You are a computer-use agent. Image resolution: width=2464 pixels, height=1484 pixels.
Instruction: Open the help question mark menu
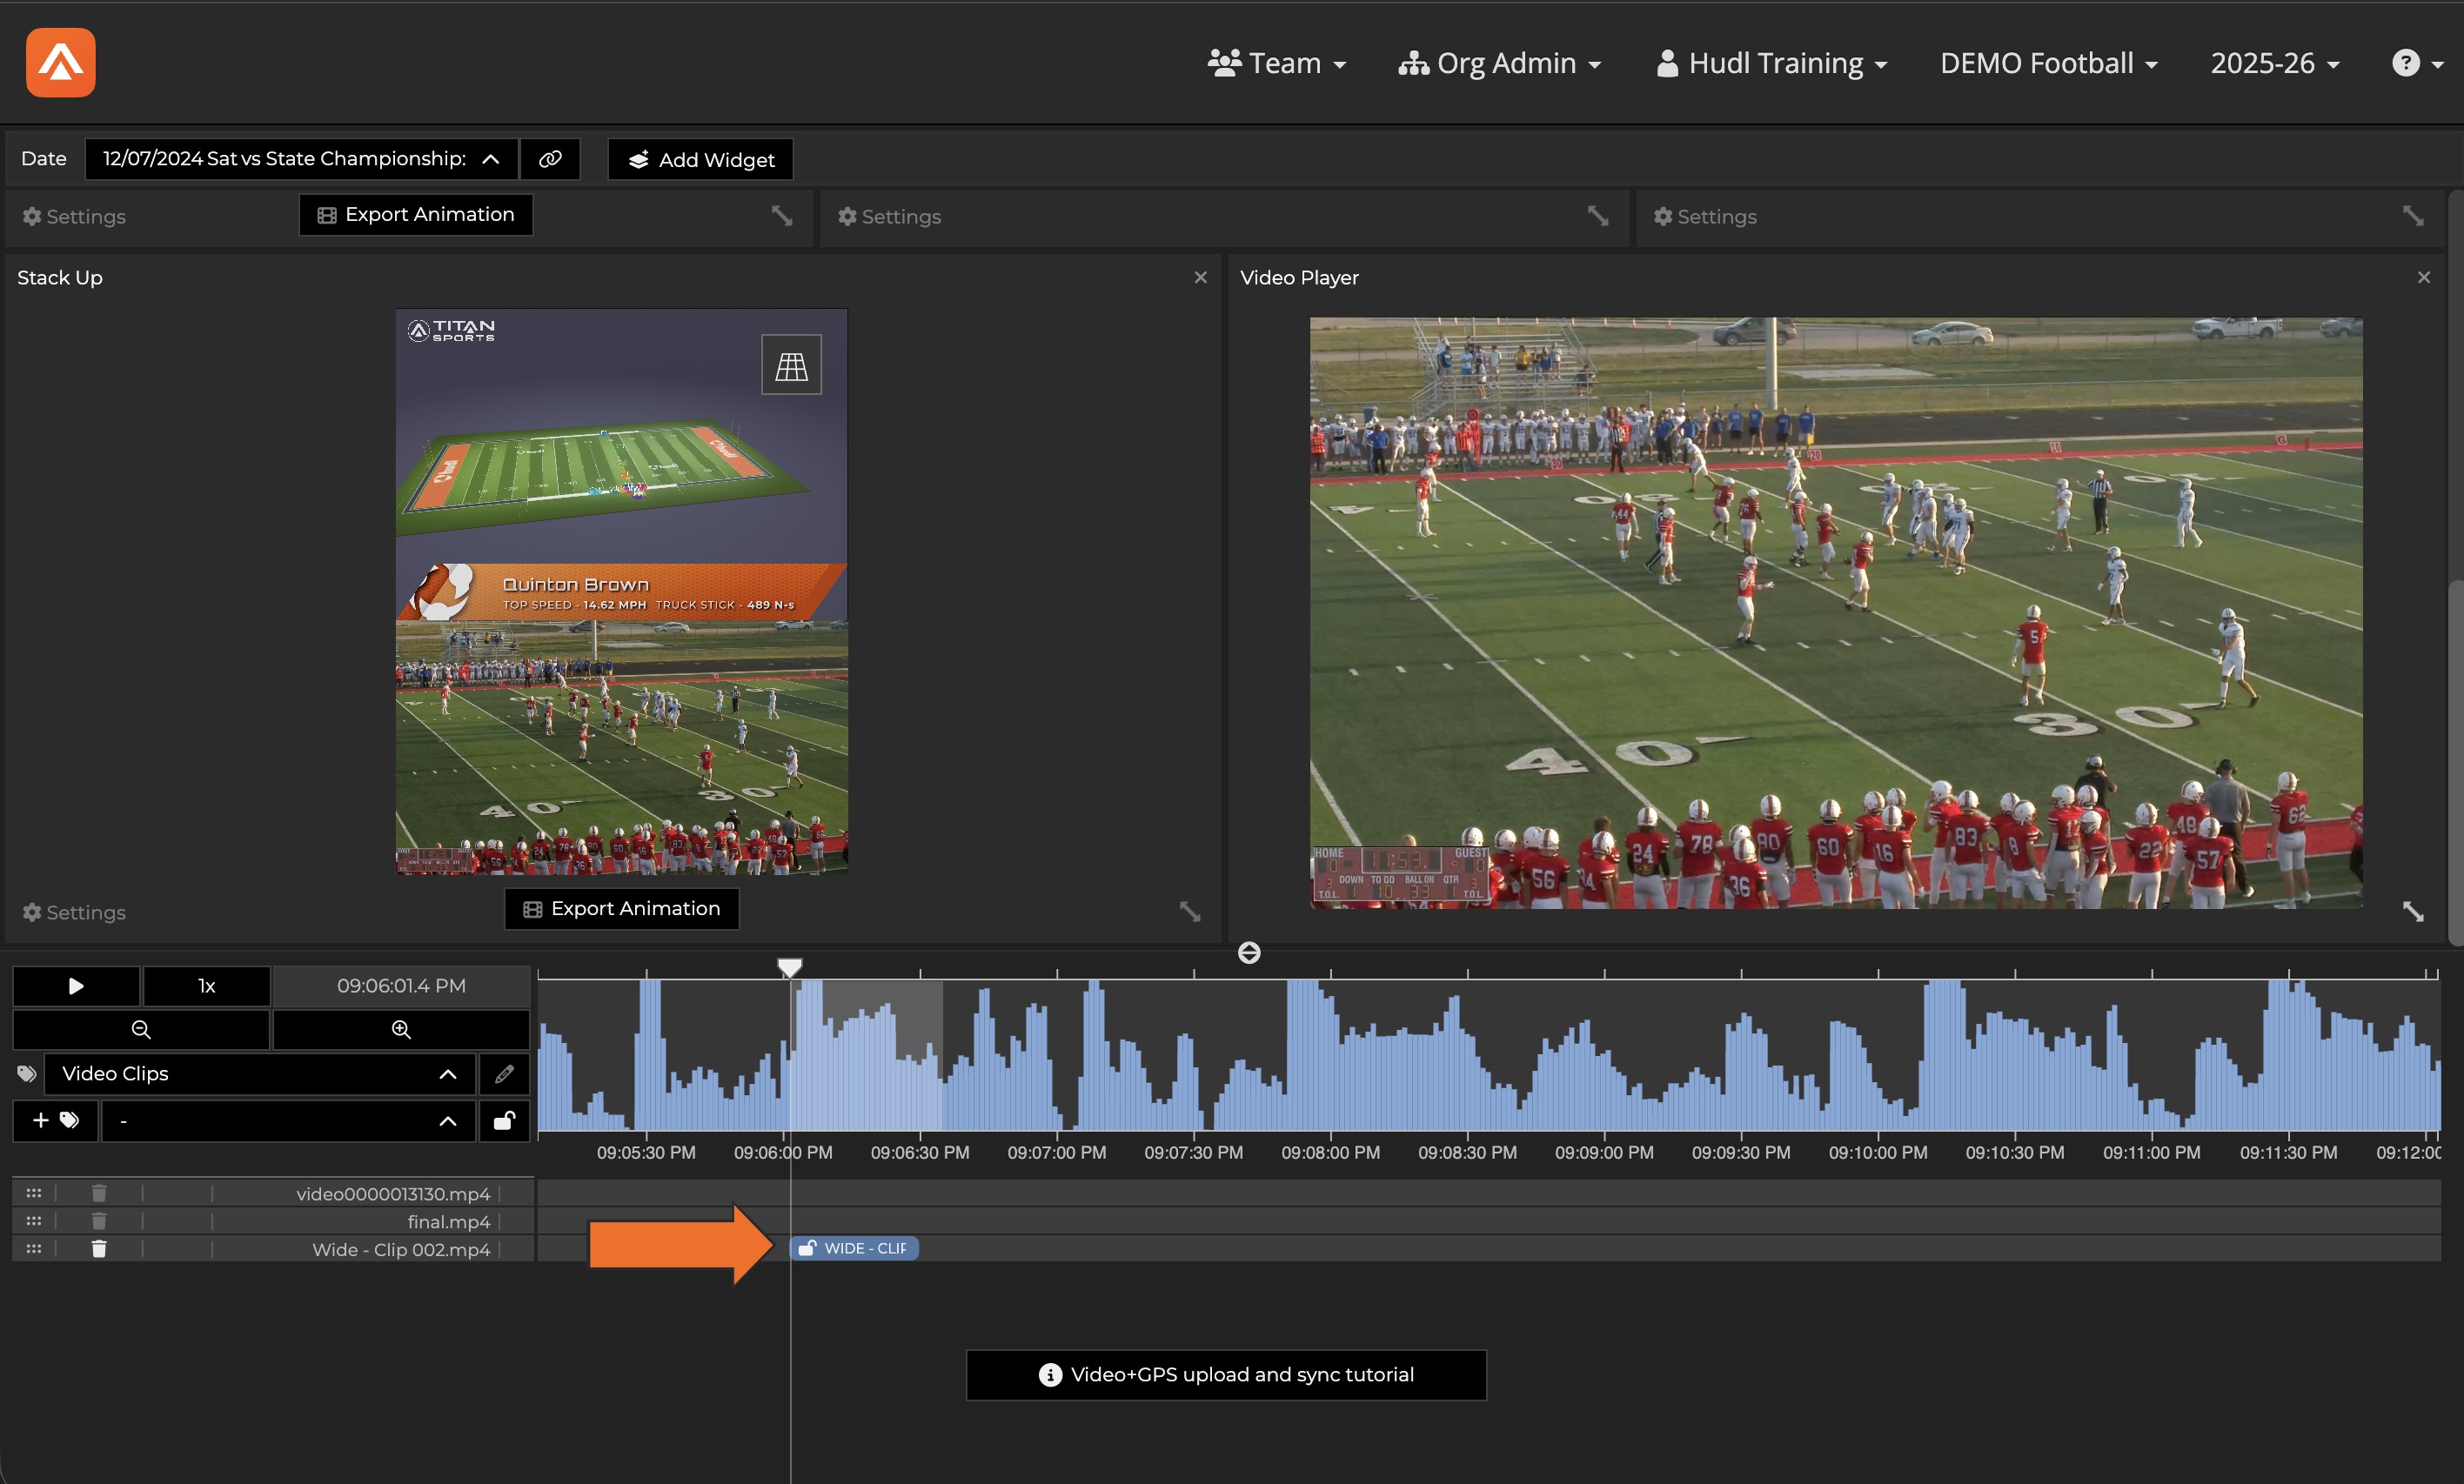click(x=2417, y=63)
